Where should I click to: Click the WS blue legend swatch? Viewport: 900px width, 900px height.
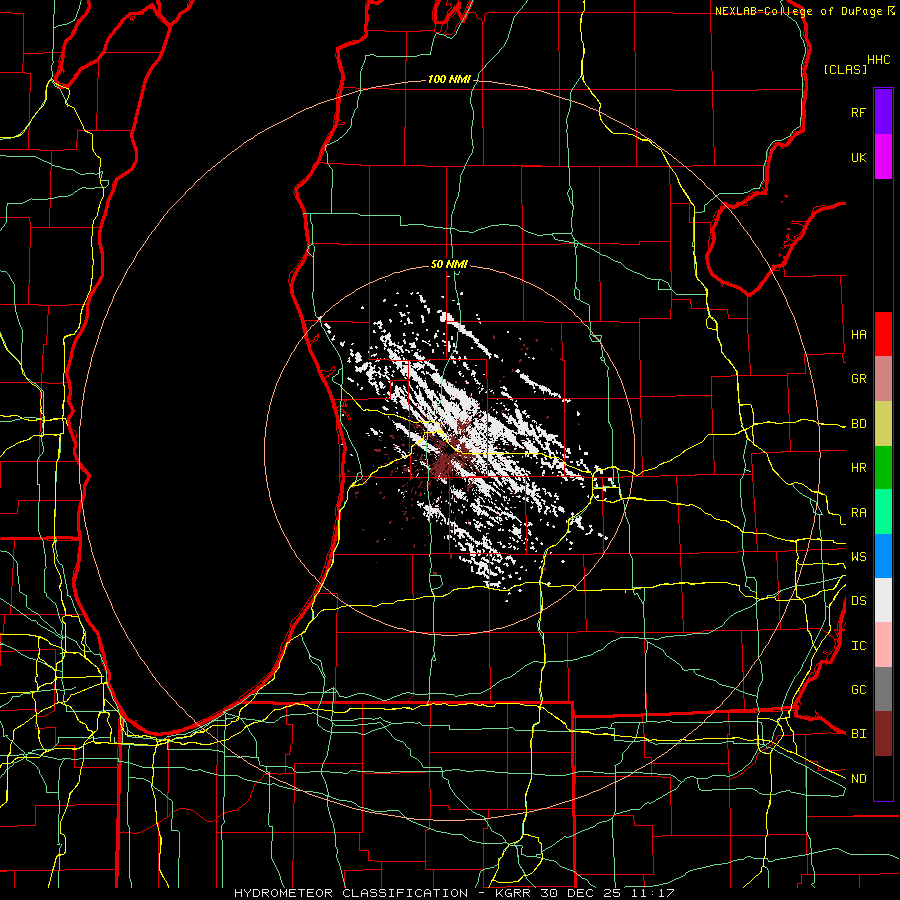point(883,556)
